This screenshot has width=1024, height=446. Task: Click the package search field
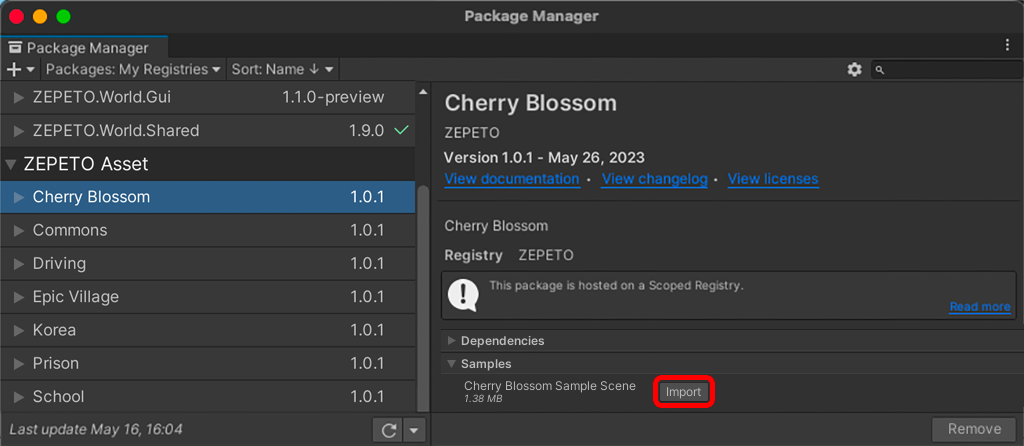pyautogui.click(x=947, y=70)
